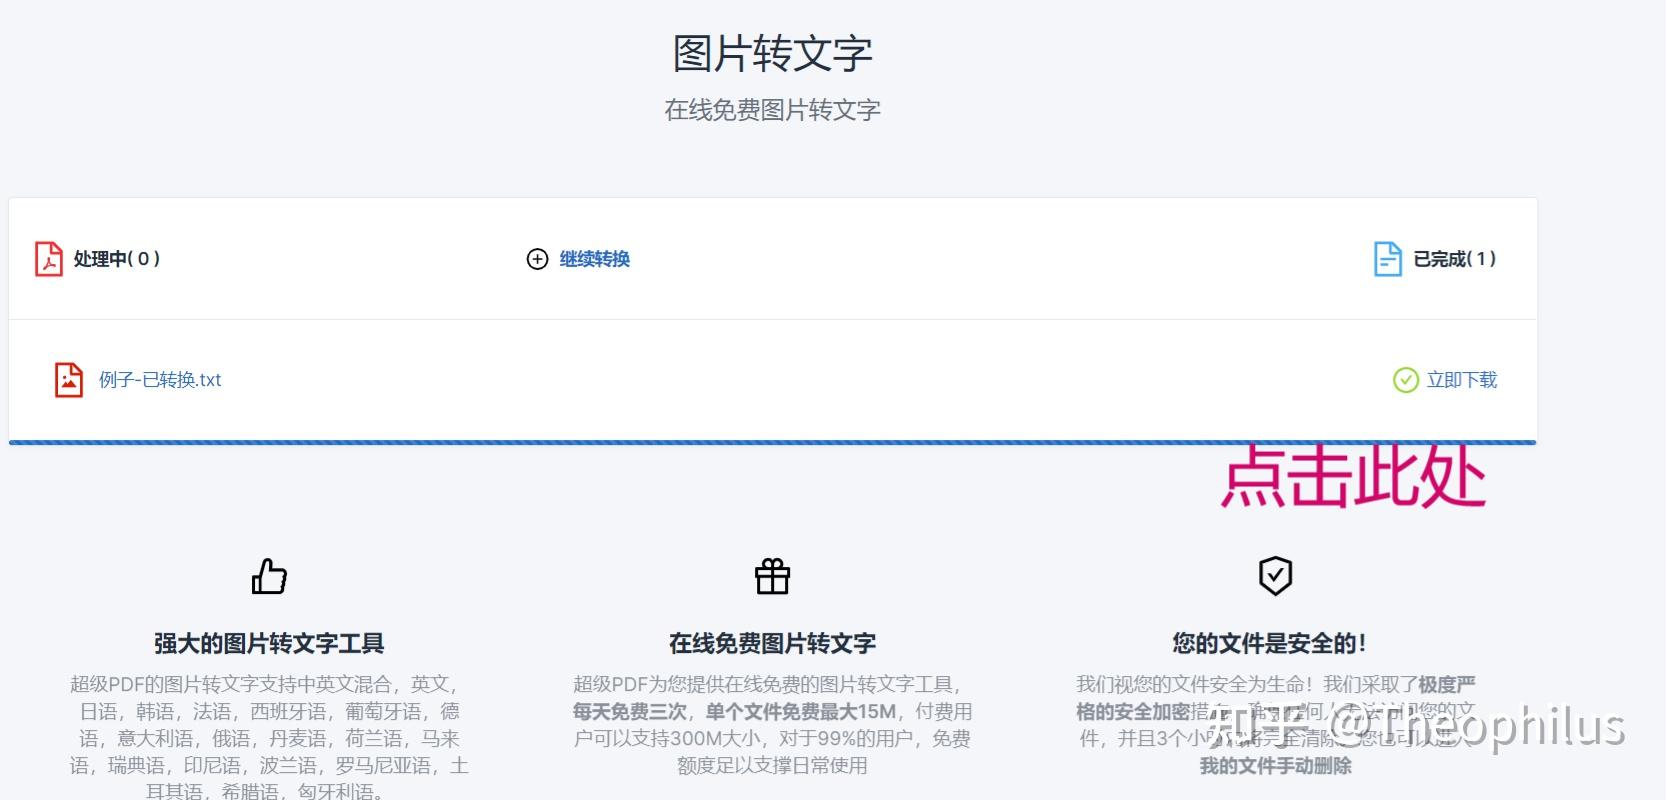Click the subtitle 在线免费图片转文字
Viewport: 1666px width, 800px height.
pyautogui.click(x=772, y=110)
